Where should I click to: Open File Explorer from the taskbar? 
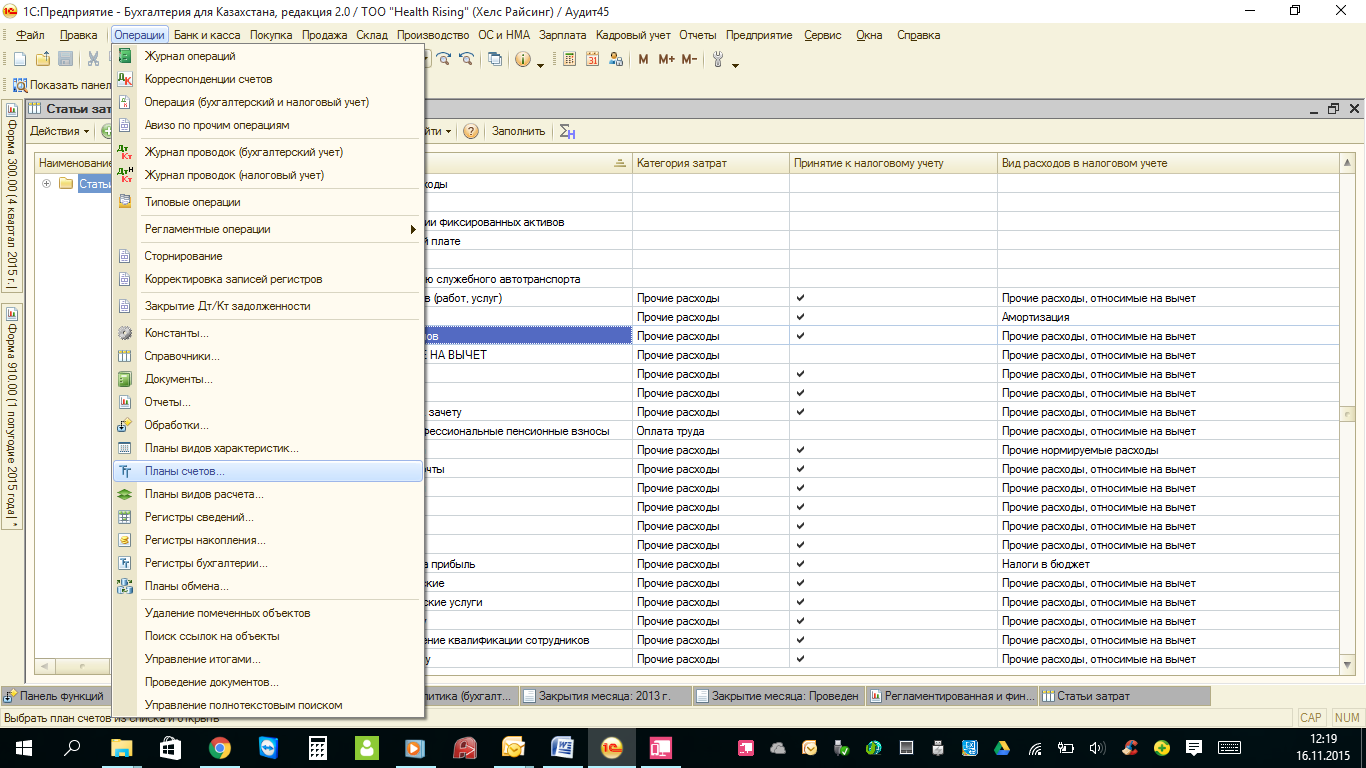coord(122,748)
